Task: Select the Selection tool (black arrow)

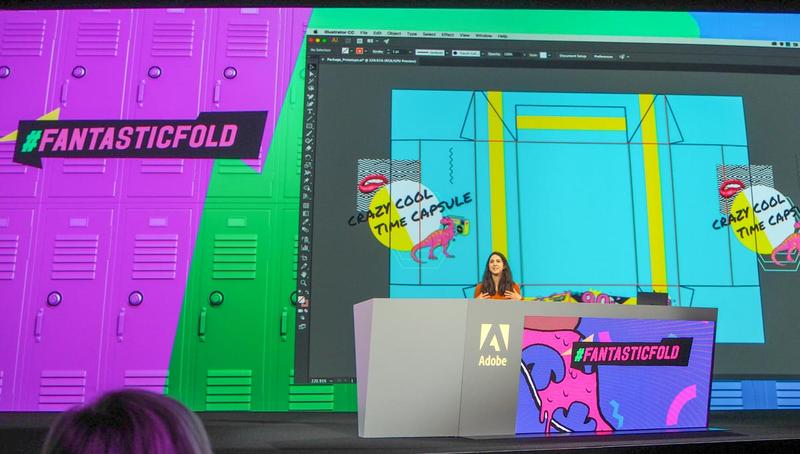Action: point(310,67)
